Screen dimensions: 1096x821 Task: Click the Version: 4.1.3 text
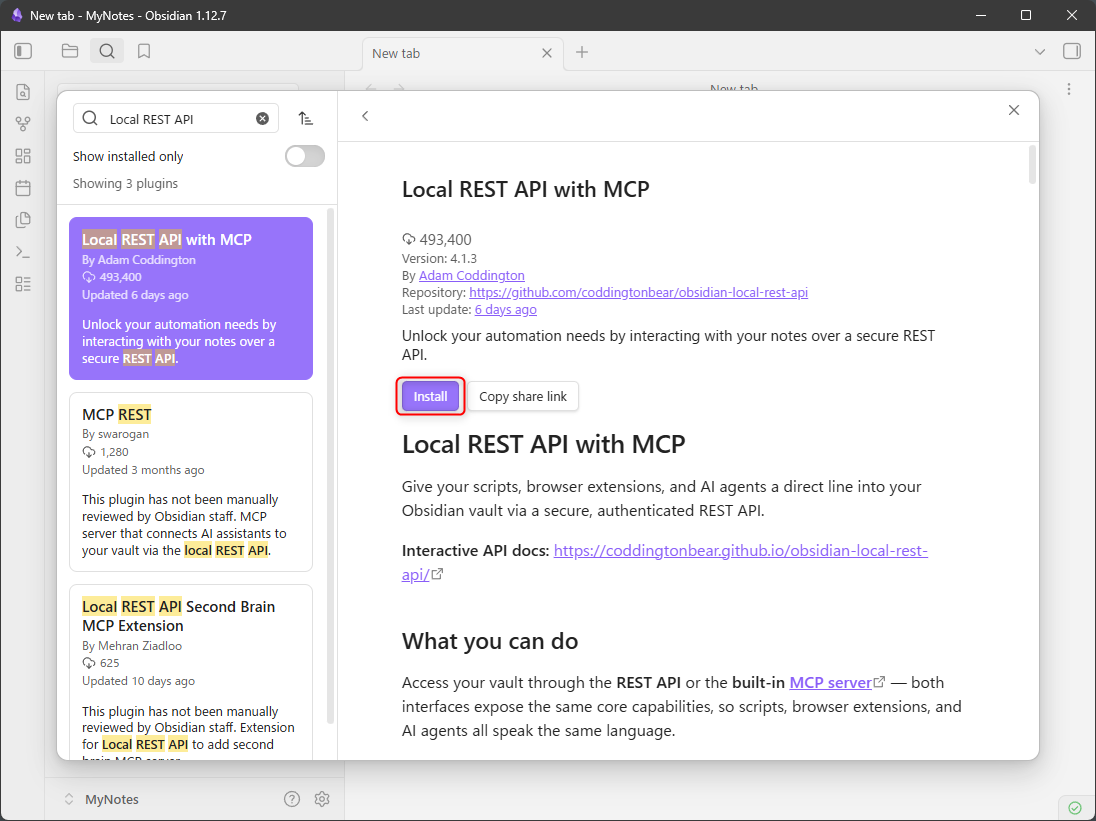pos(440,258)
